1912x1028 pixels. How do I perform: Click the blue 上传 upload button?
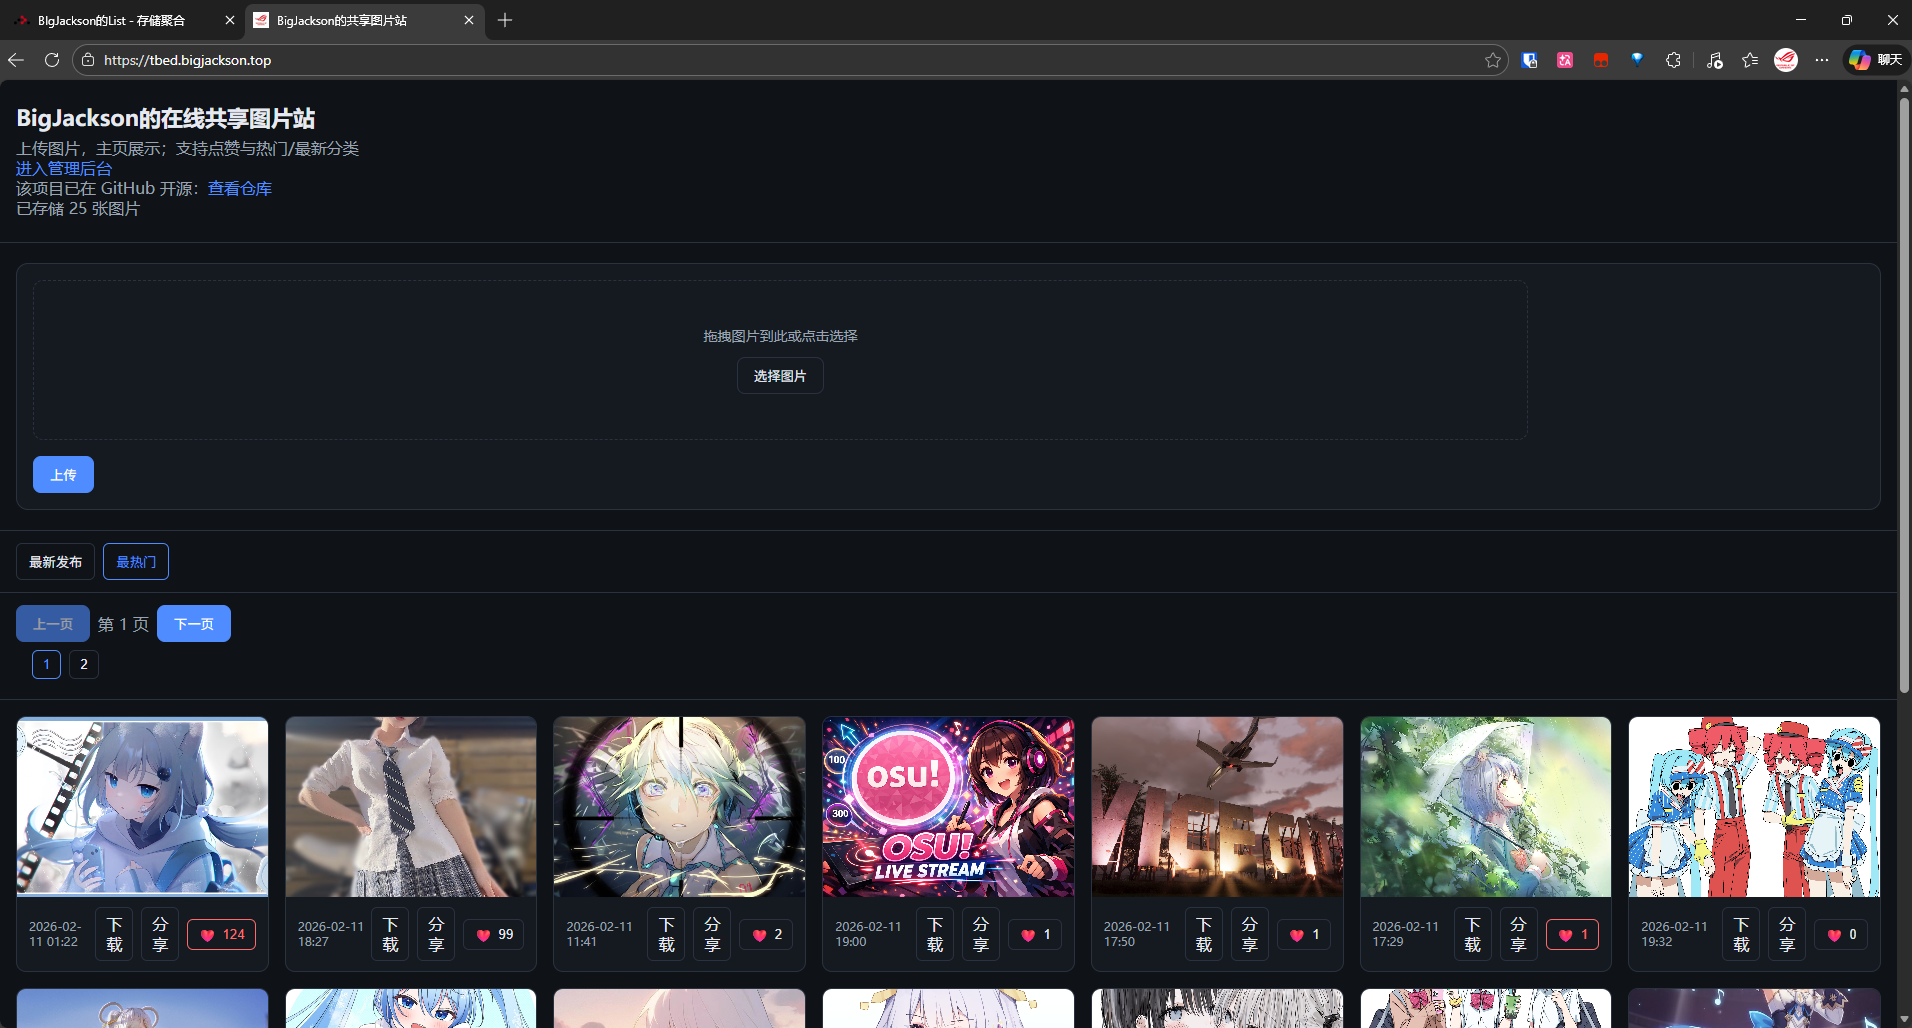(x=63, y=475)
